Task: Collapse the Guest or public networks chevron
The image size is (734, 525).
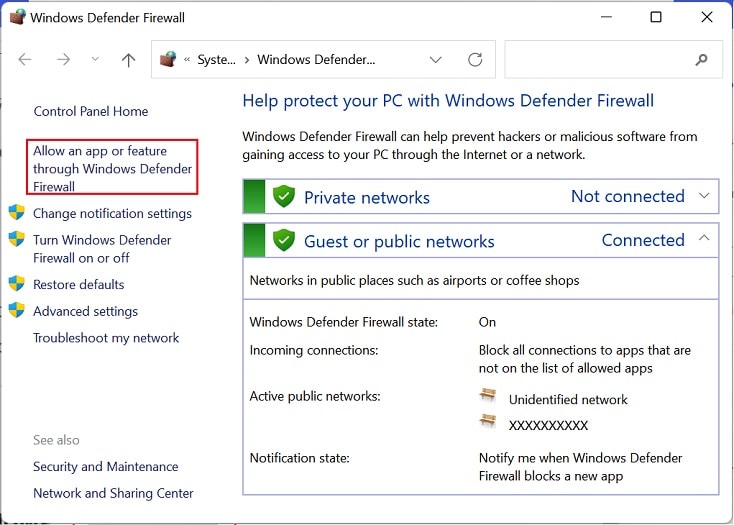Action: coord(704,238)
